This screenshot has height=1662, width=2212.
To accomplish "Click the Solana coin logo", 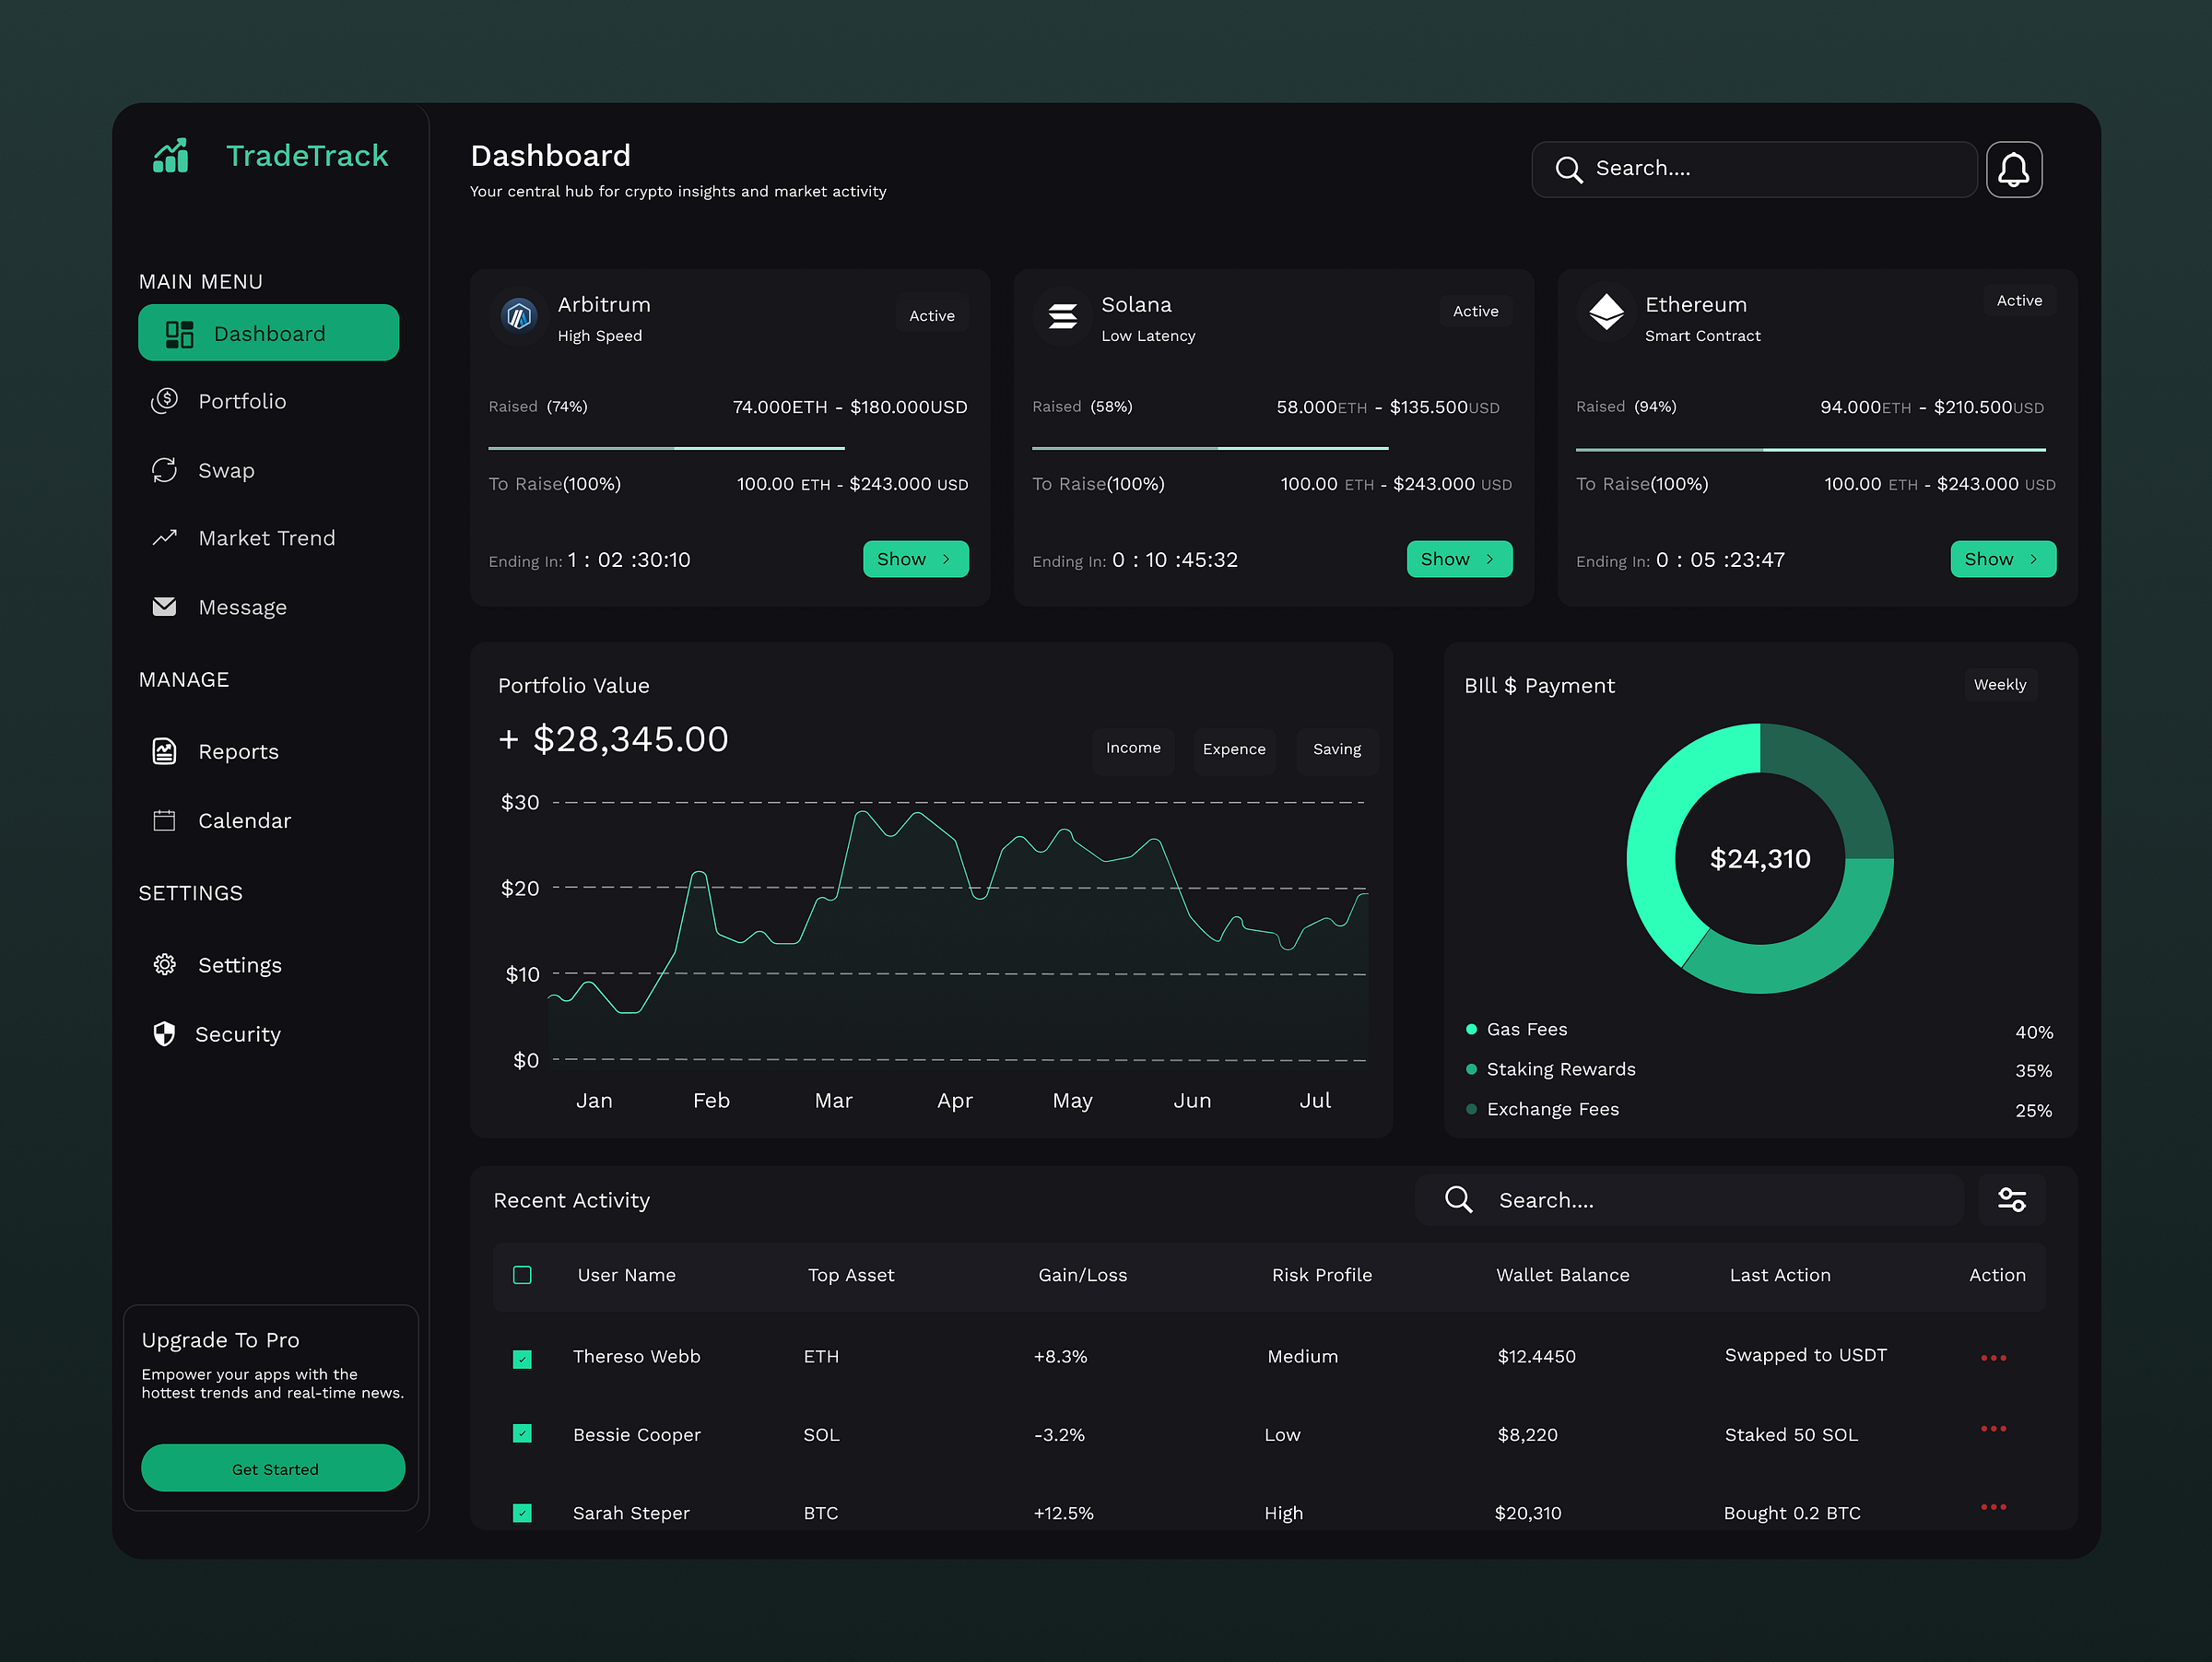I will (1062, 316).
